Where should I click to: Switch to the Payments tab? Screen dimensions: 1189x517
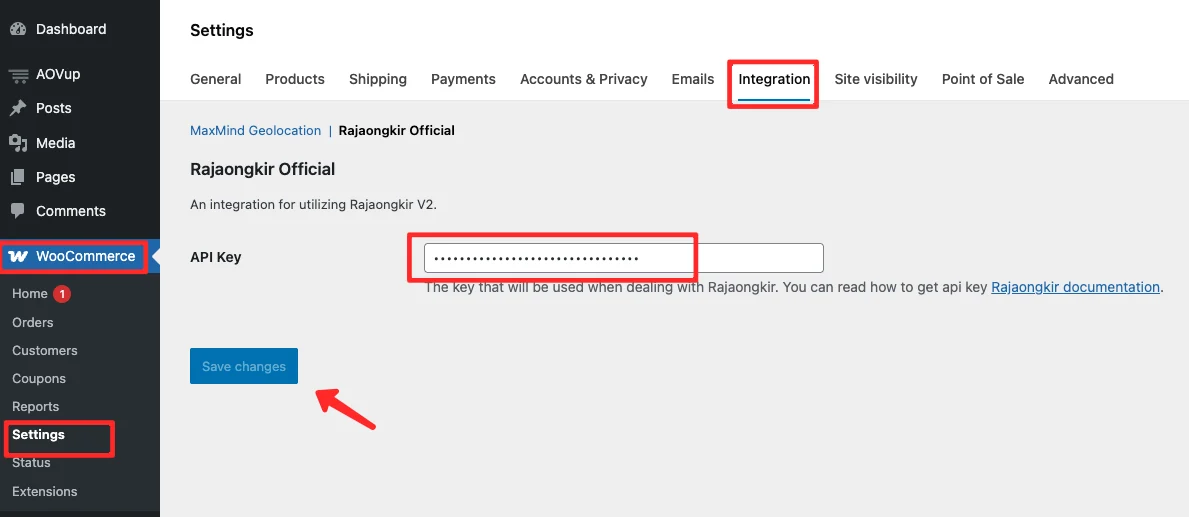(x=463, y=79)
